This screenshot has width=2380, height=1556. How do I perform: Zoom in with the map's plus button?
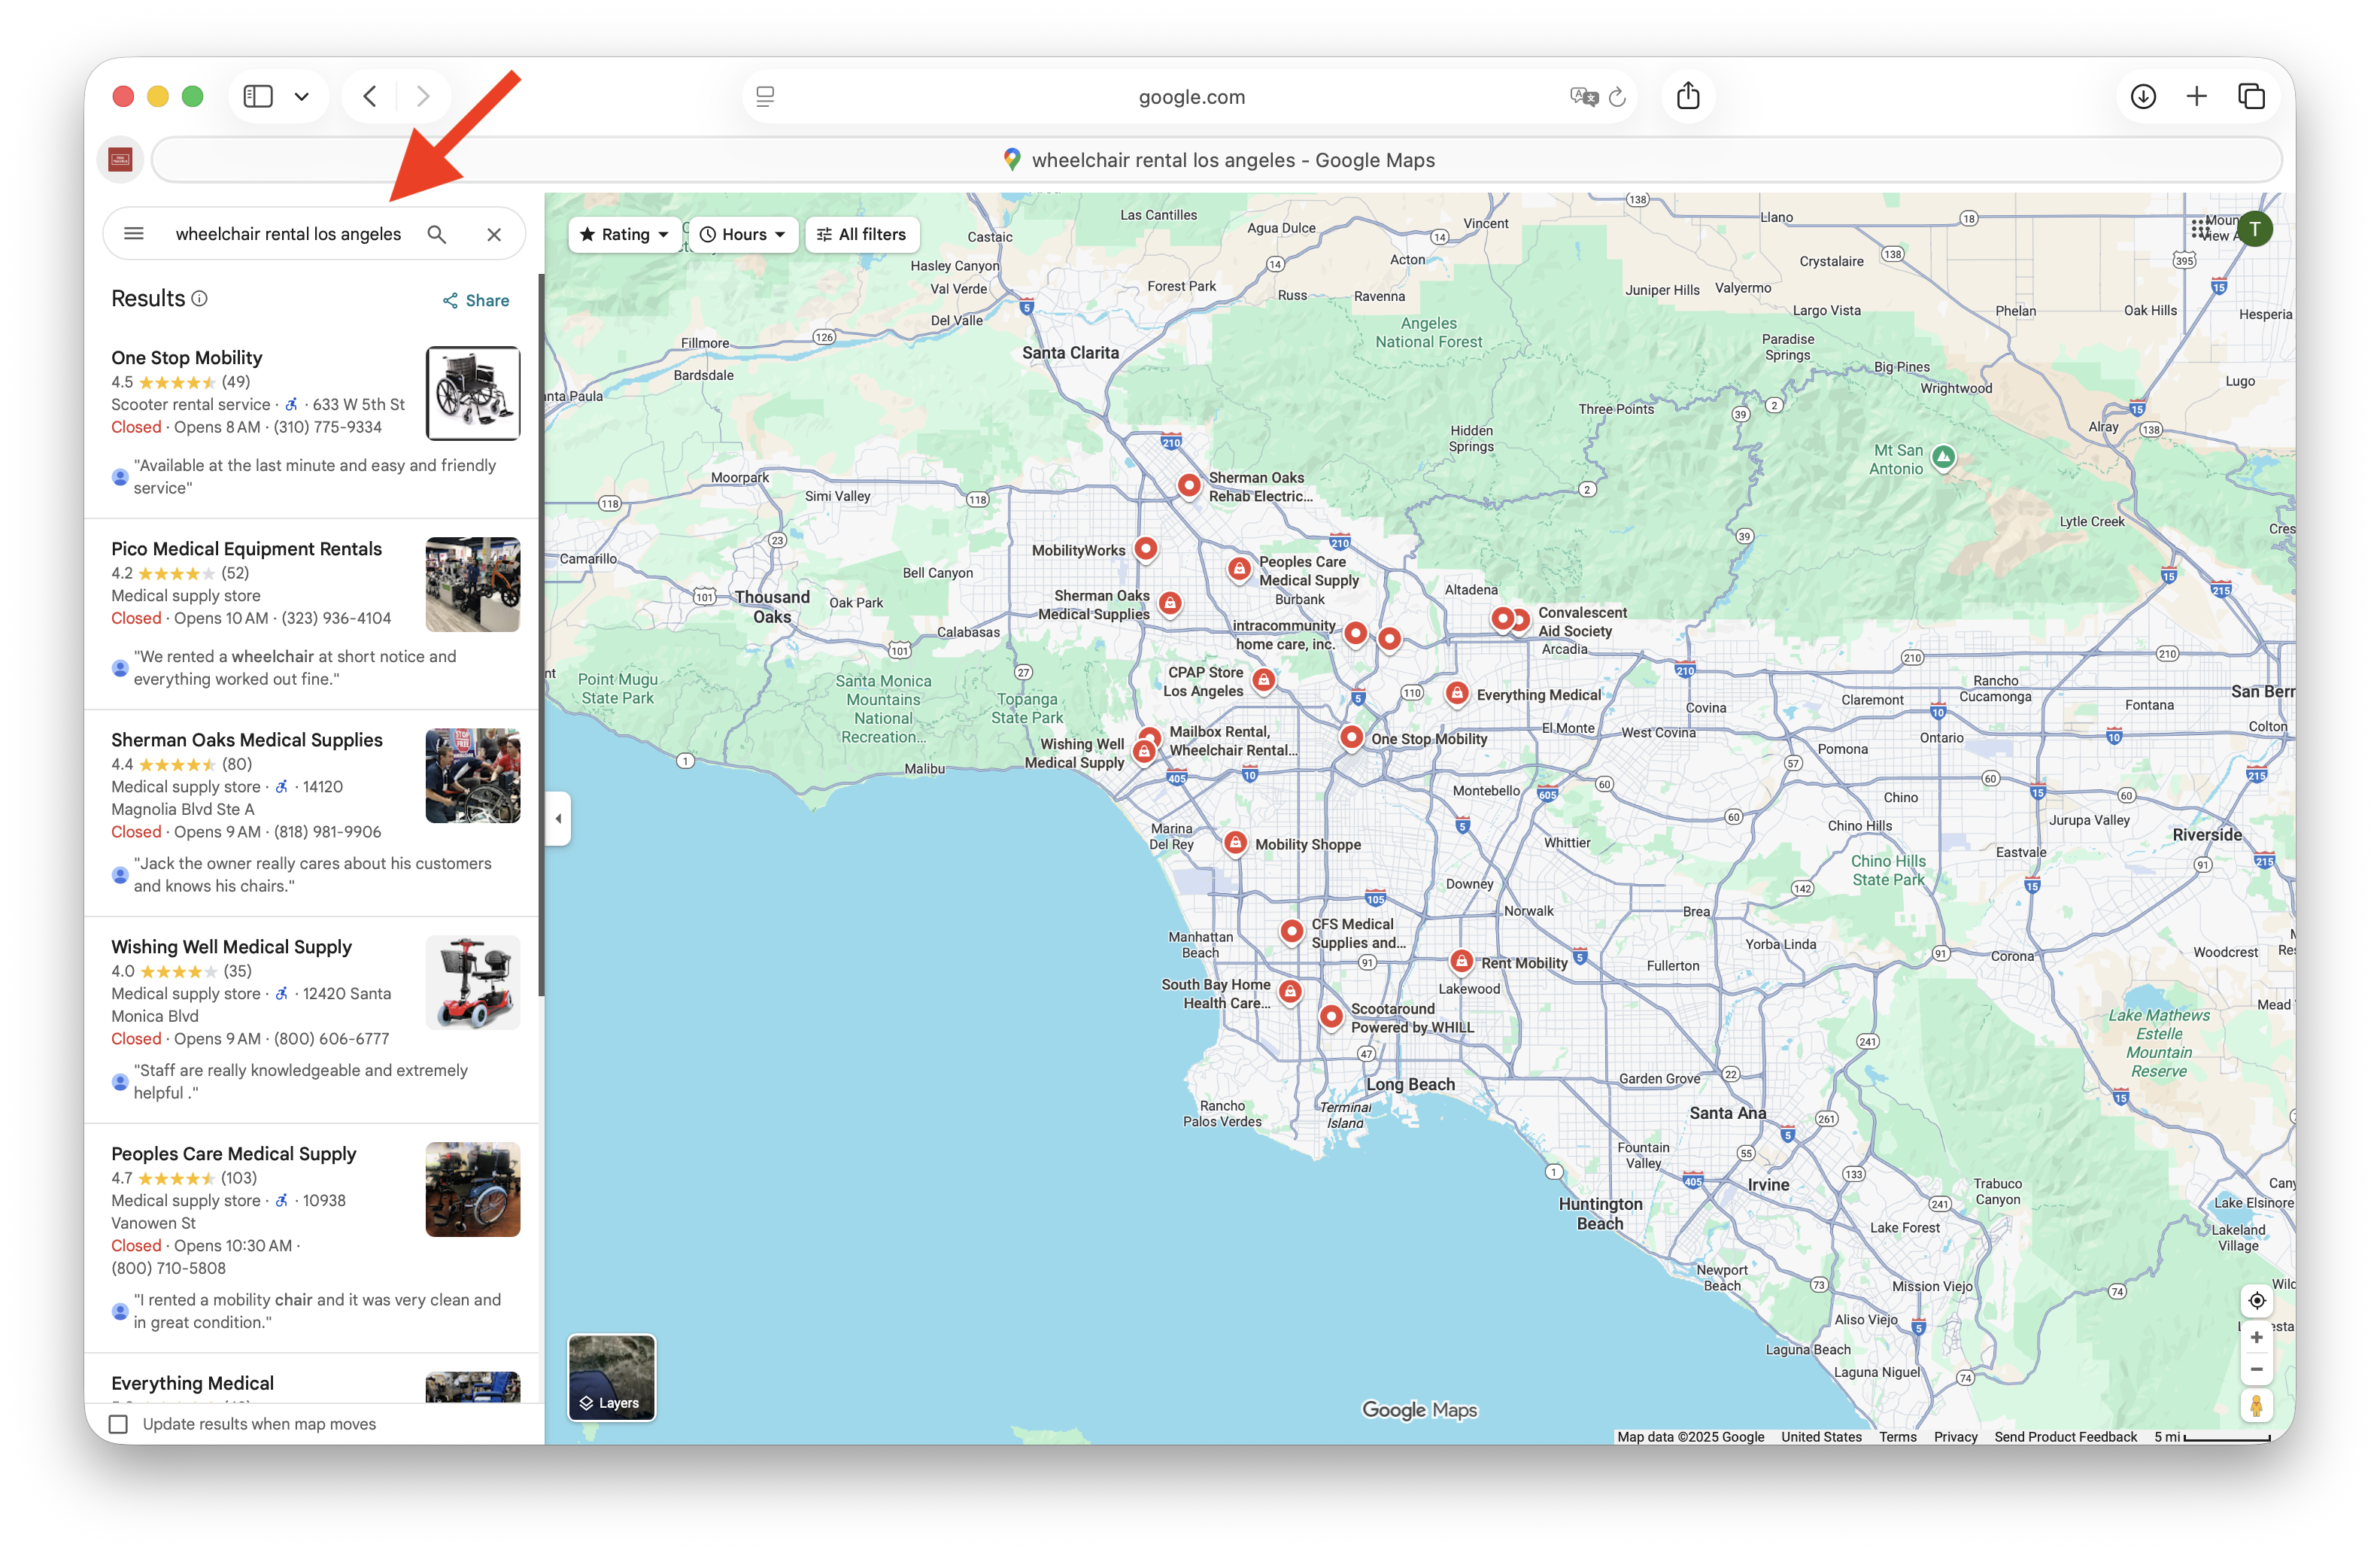(x=2256, y=1337)
